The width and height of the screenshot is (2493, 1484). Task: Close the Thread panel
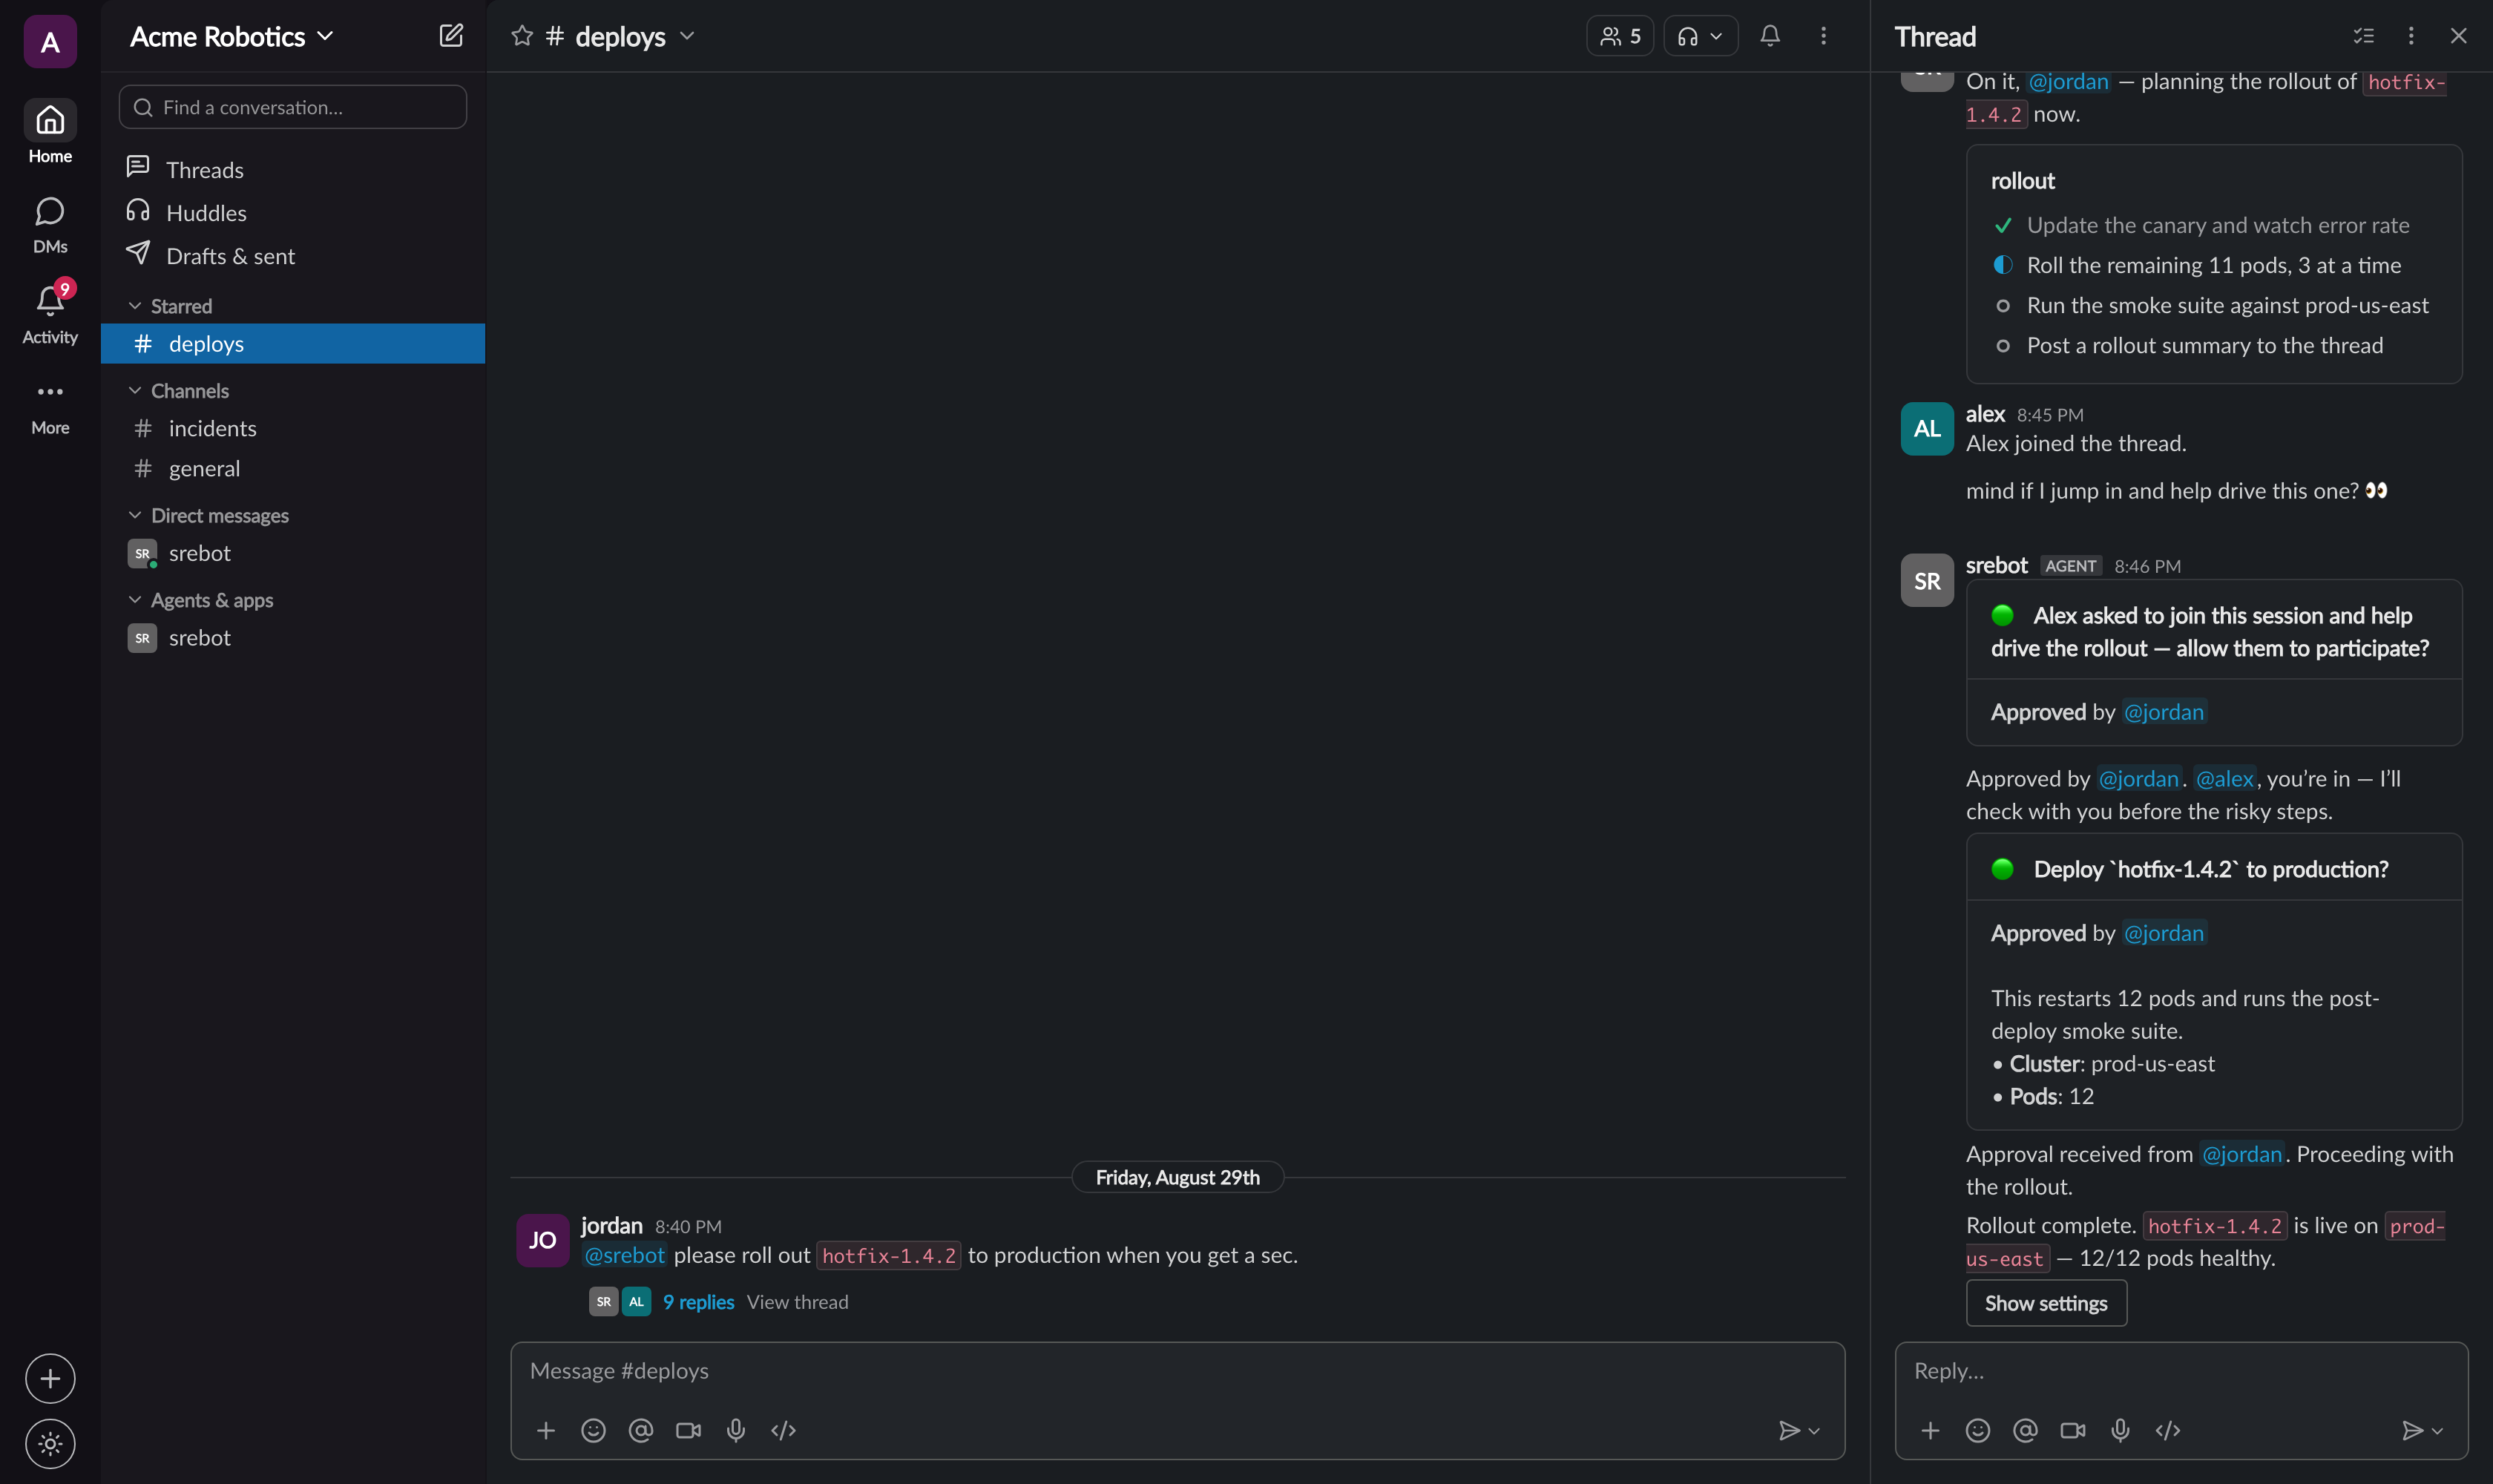pyautogui.click(x=2458, y=36)
